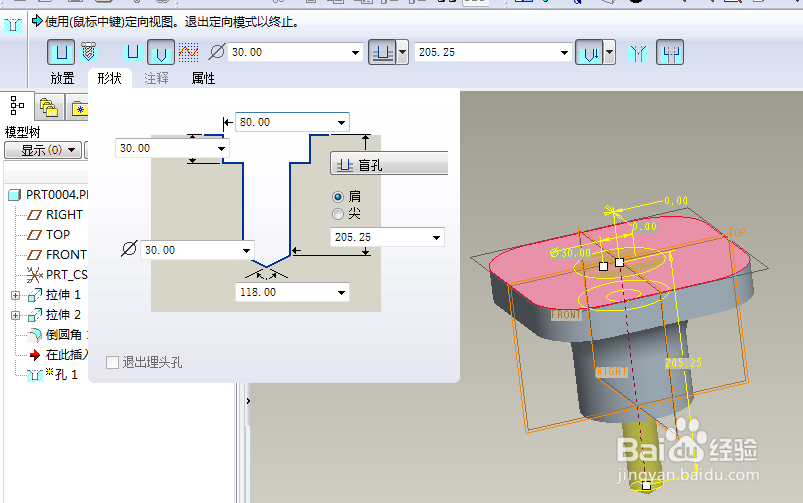Open the depth option type dropdown arrow
Viewport: 803px width, 503px height.
[403, 52]
